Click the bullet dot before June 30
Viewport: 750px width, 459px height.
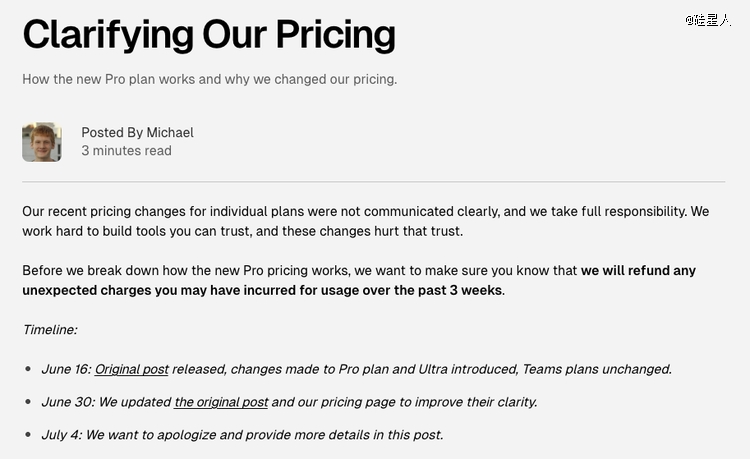point(28,402)
